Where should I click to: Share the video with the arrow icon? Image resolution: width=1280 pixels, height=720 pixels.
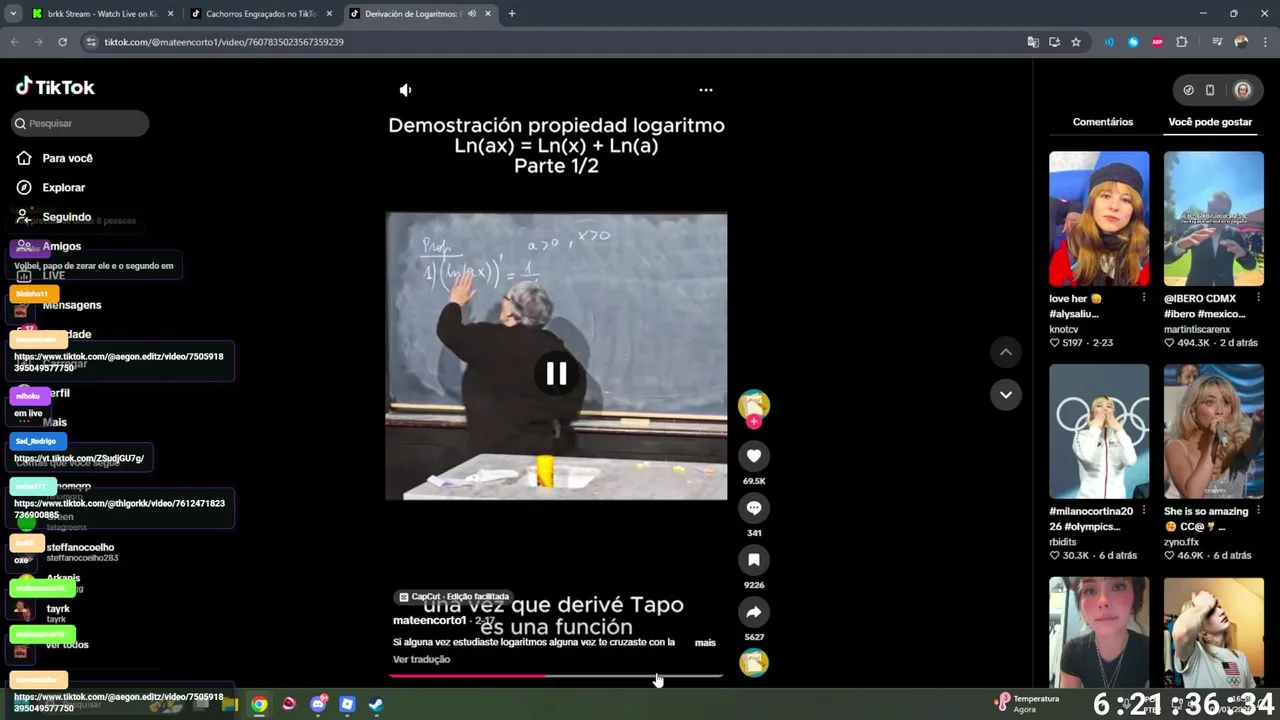point(754,612)
